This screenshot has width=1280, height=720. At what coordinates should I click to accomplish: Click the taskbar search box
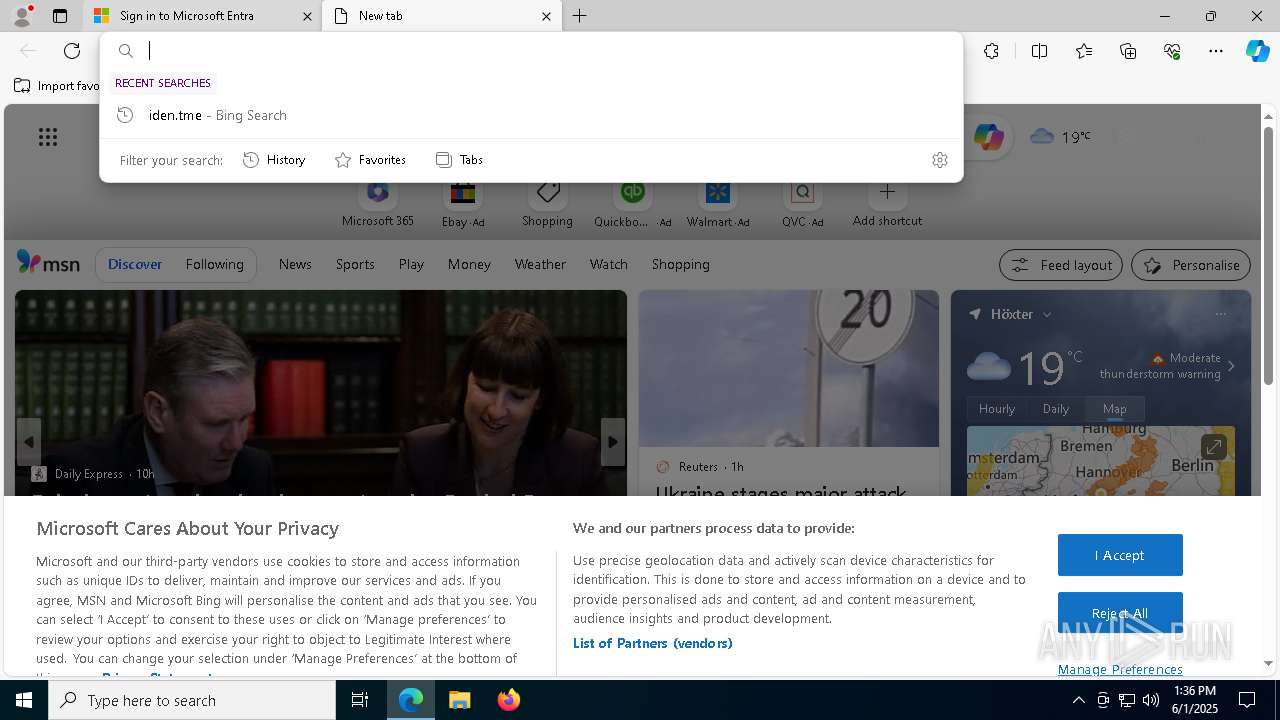192,700
